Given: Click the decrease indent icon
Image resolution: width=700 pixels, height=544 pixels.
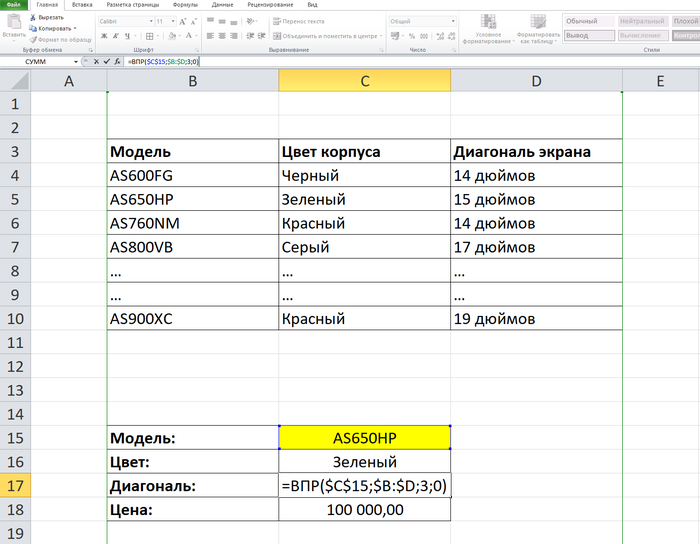Looking at the screenshot, I should tap(250, 36).
